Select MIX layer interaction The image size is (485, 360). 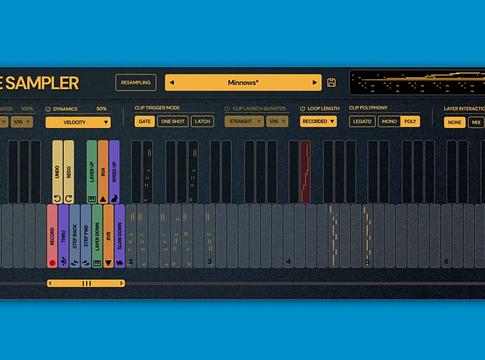pyautogui.click(x=476, y=122)
